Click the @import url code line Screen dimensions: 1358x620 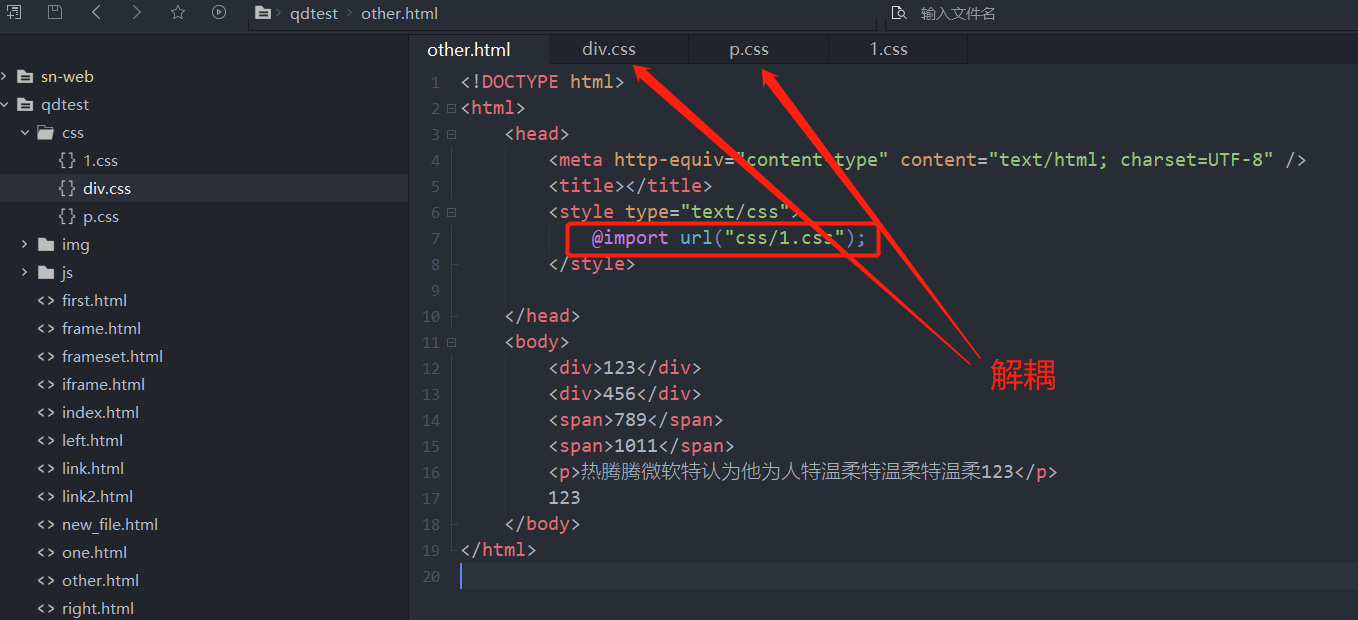click(x=728, y=238)
